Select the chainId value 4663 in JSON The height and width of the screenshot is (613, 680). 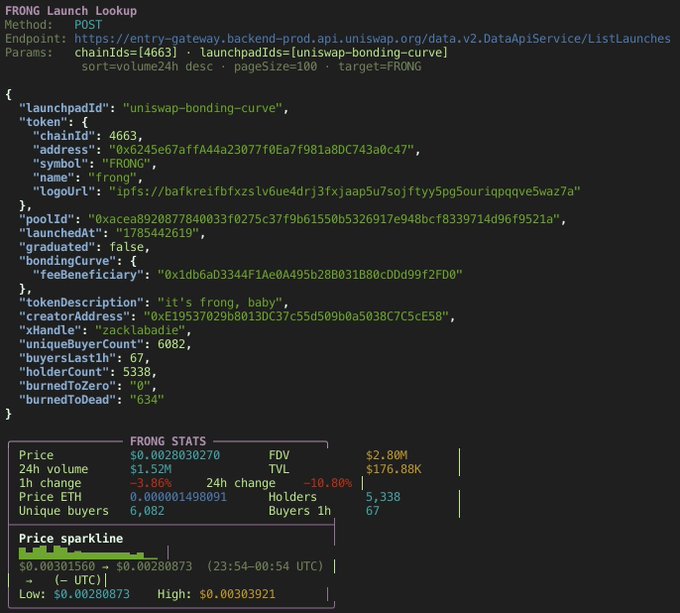point(123,136)
